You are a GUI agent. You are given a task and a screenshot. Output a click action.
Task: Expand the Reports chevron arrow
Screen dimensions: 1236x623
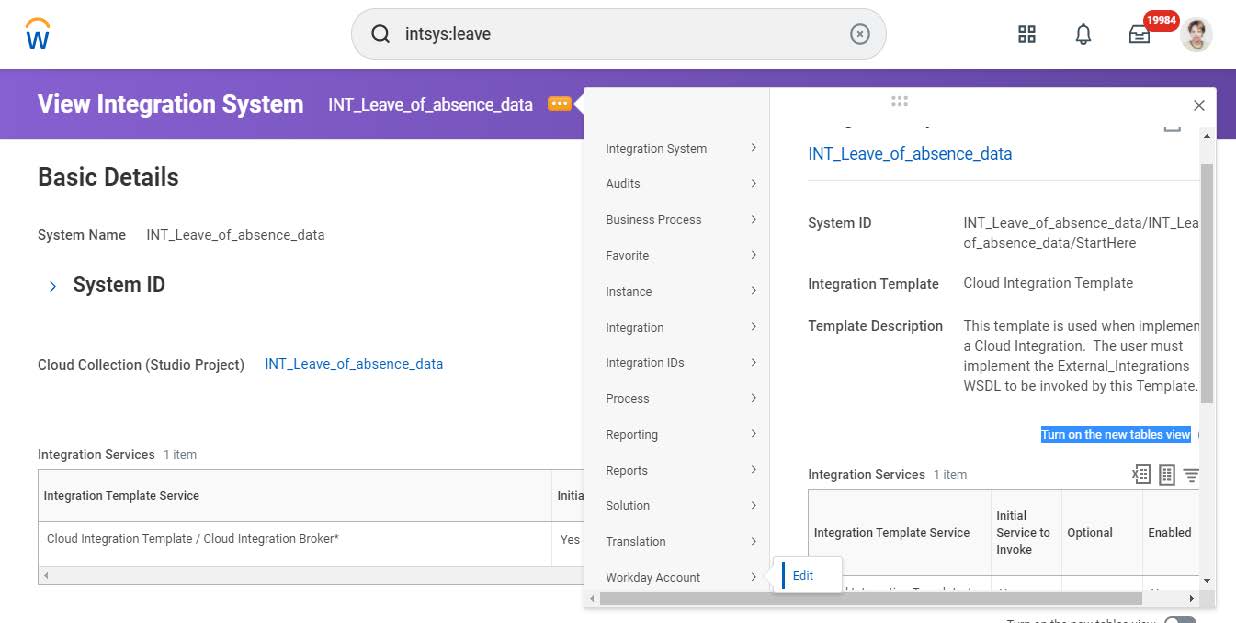coord(753,469)
